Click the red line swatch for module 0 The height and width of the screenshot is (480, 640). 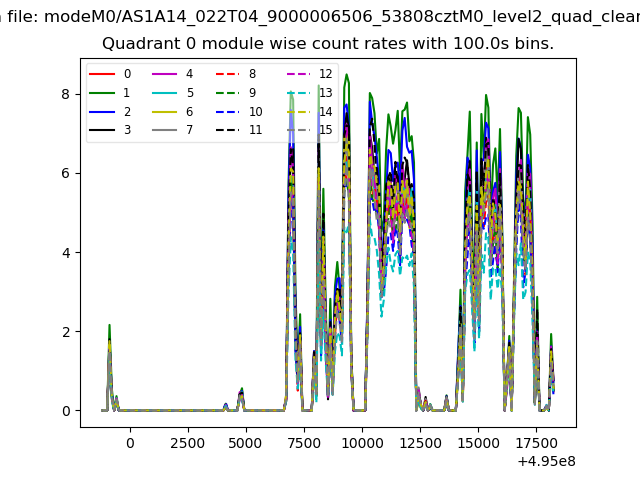[104, 74]
